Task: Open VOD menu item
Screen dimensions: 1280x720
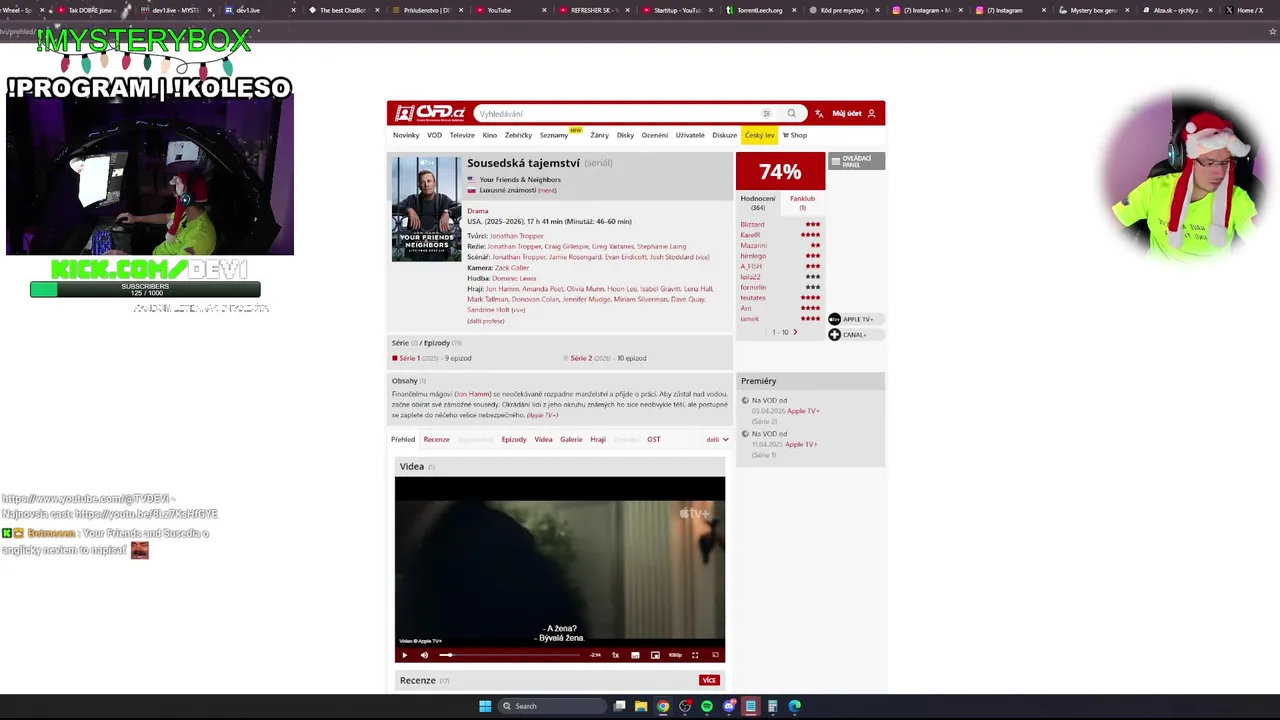Action: pyautogui.click(x=434, y=135)
